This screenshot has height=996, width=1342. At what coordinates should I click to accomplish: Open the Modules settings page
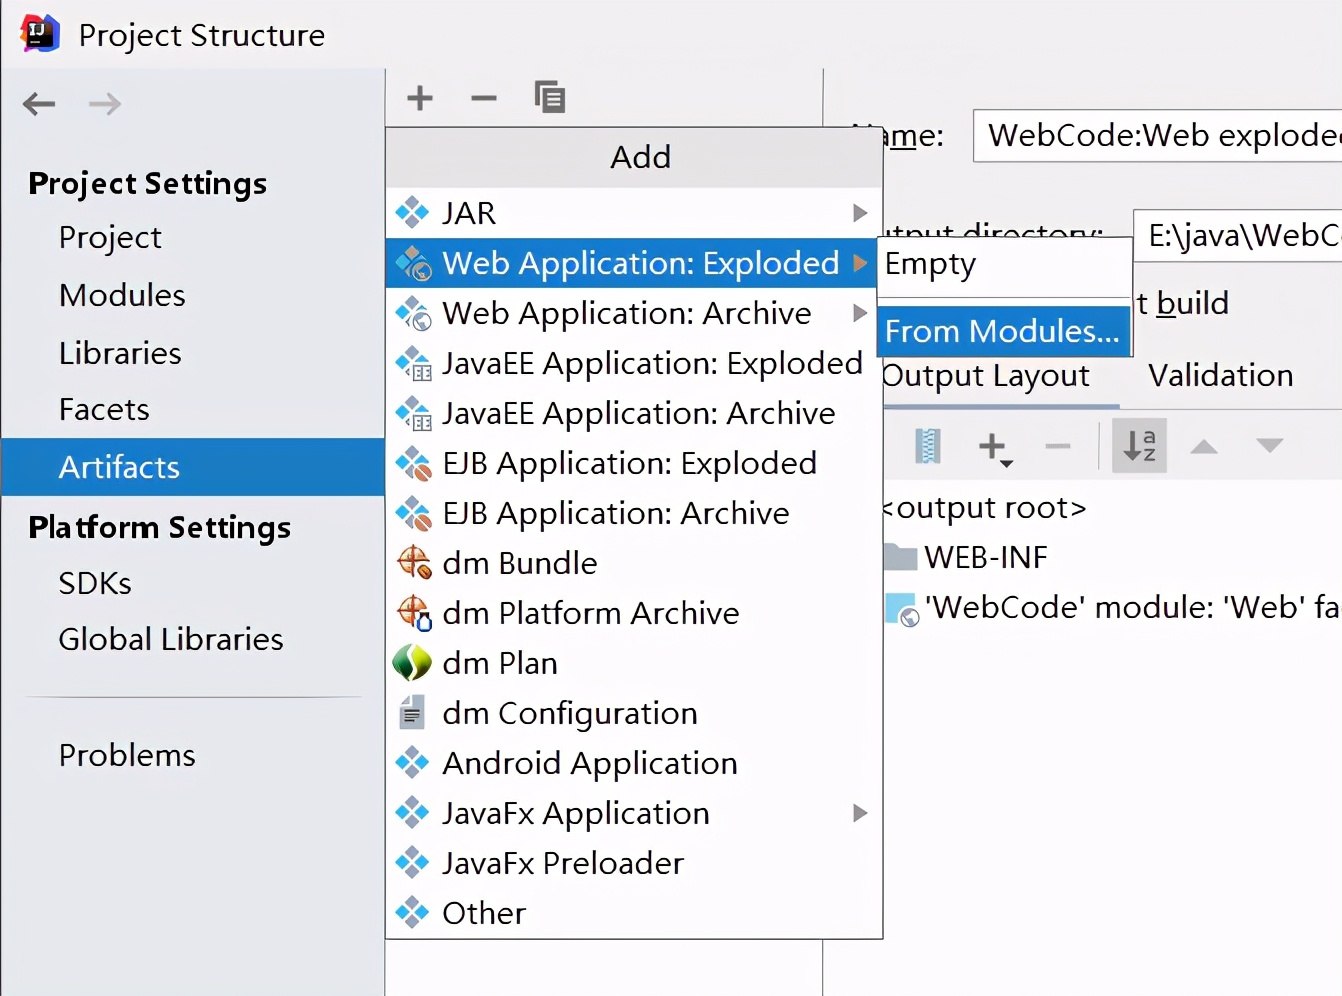pyautogui.click(x=122, y=295)
